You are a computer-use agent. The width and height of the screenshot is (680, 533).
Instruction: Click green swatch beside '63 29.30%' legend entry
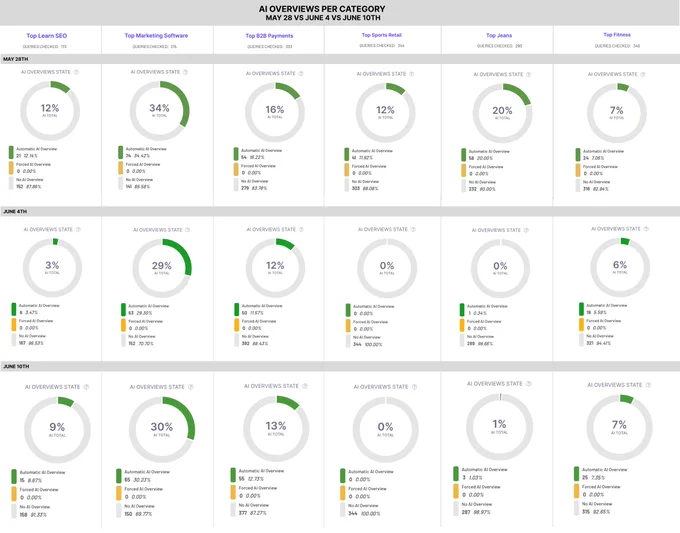(123, 310)
